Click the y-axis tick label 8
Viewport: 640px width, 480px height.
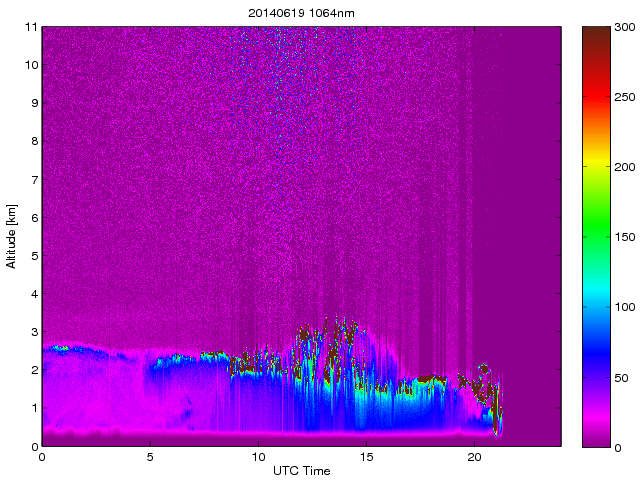coord(35,141)
